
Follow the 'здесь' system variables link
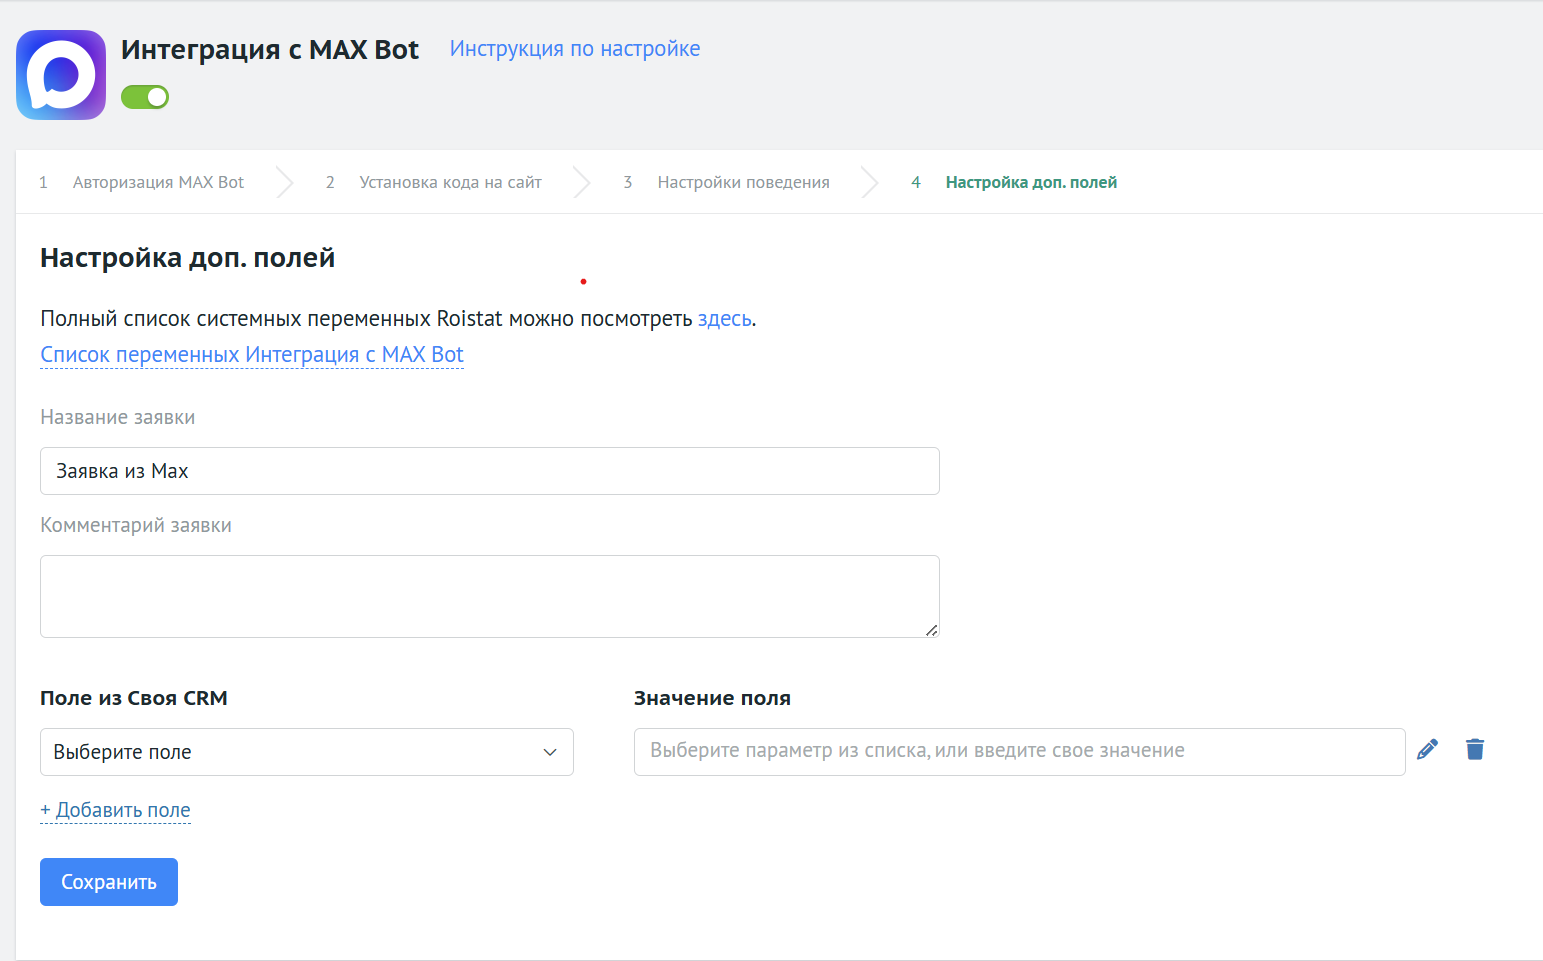(724, 319)
